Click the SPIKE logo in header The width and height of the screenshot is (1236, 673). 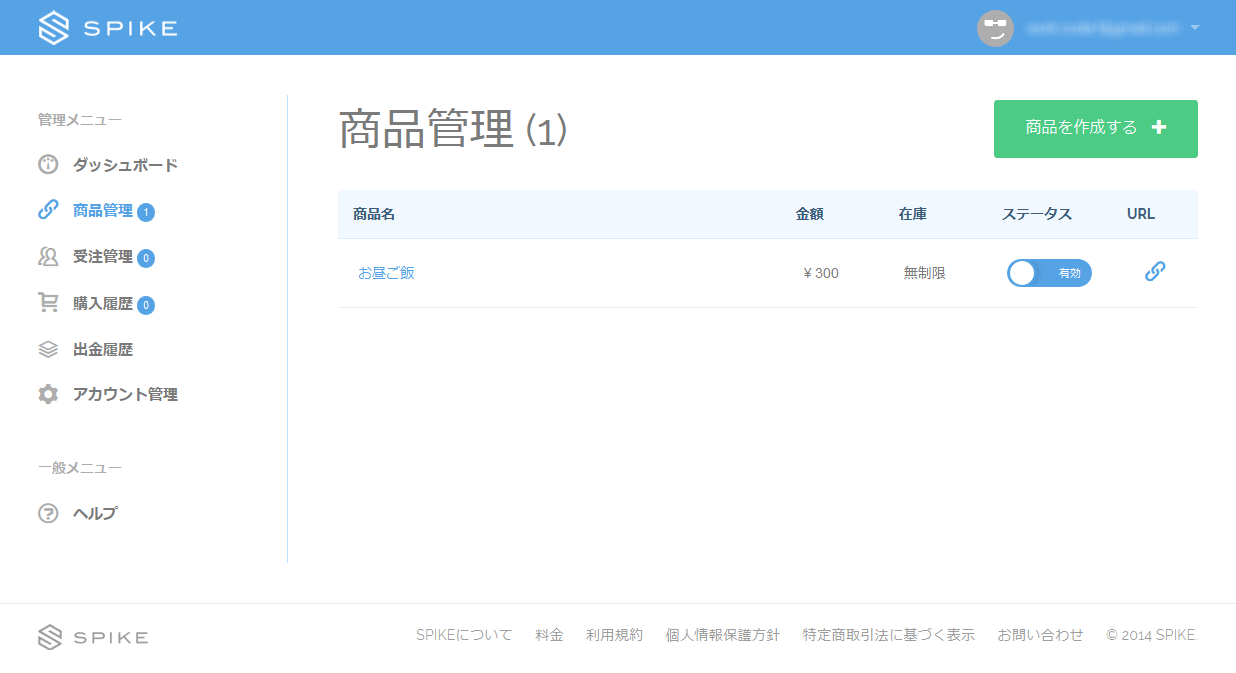coord(108,28)
